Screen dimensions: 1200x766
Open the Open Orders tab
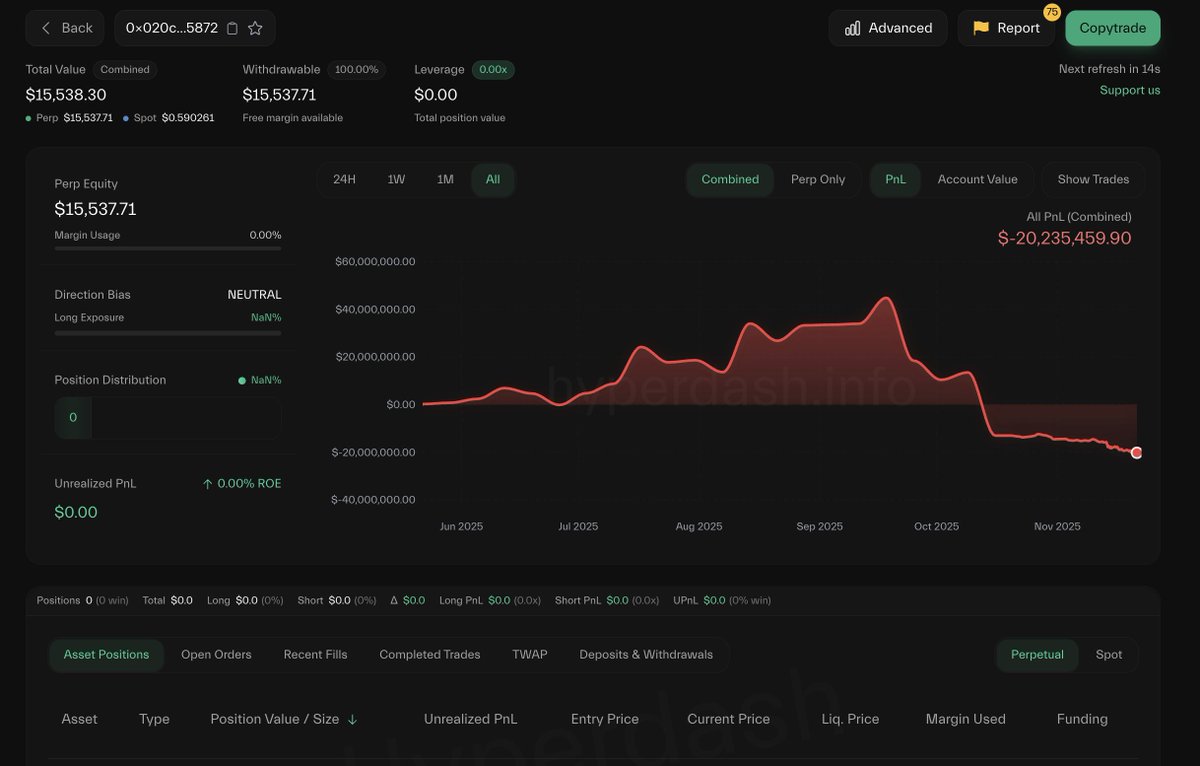pos(216,654)
